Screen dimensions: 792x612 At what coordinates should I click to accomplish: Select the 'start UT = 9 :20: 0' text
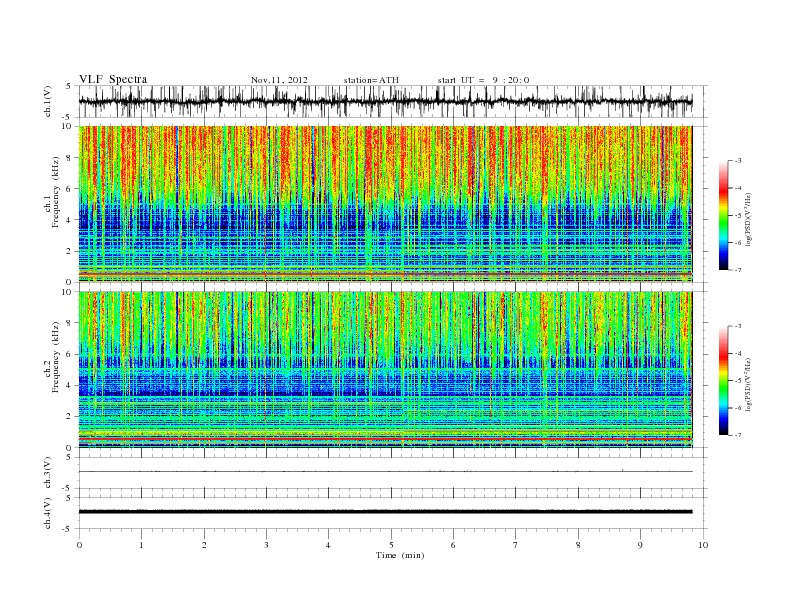tap(483, 80)
